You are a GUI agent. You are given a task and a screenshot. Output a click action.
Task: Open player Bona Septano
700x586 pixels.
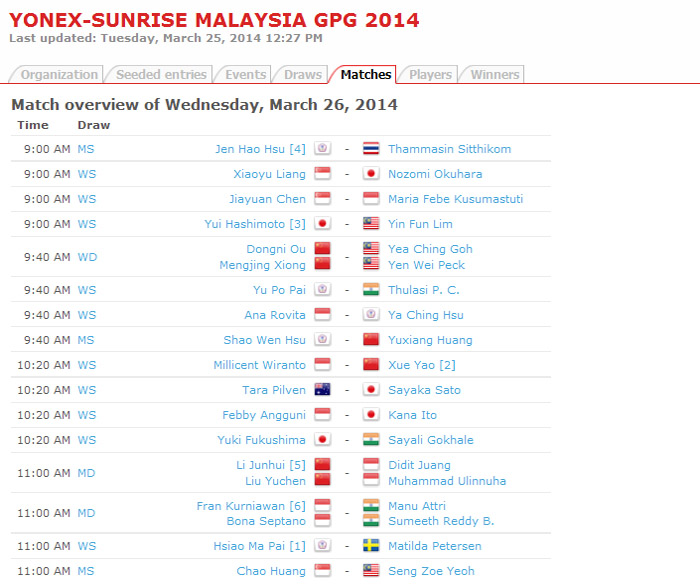click(266, 521)
